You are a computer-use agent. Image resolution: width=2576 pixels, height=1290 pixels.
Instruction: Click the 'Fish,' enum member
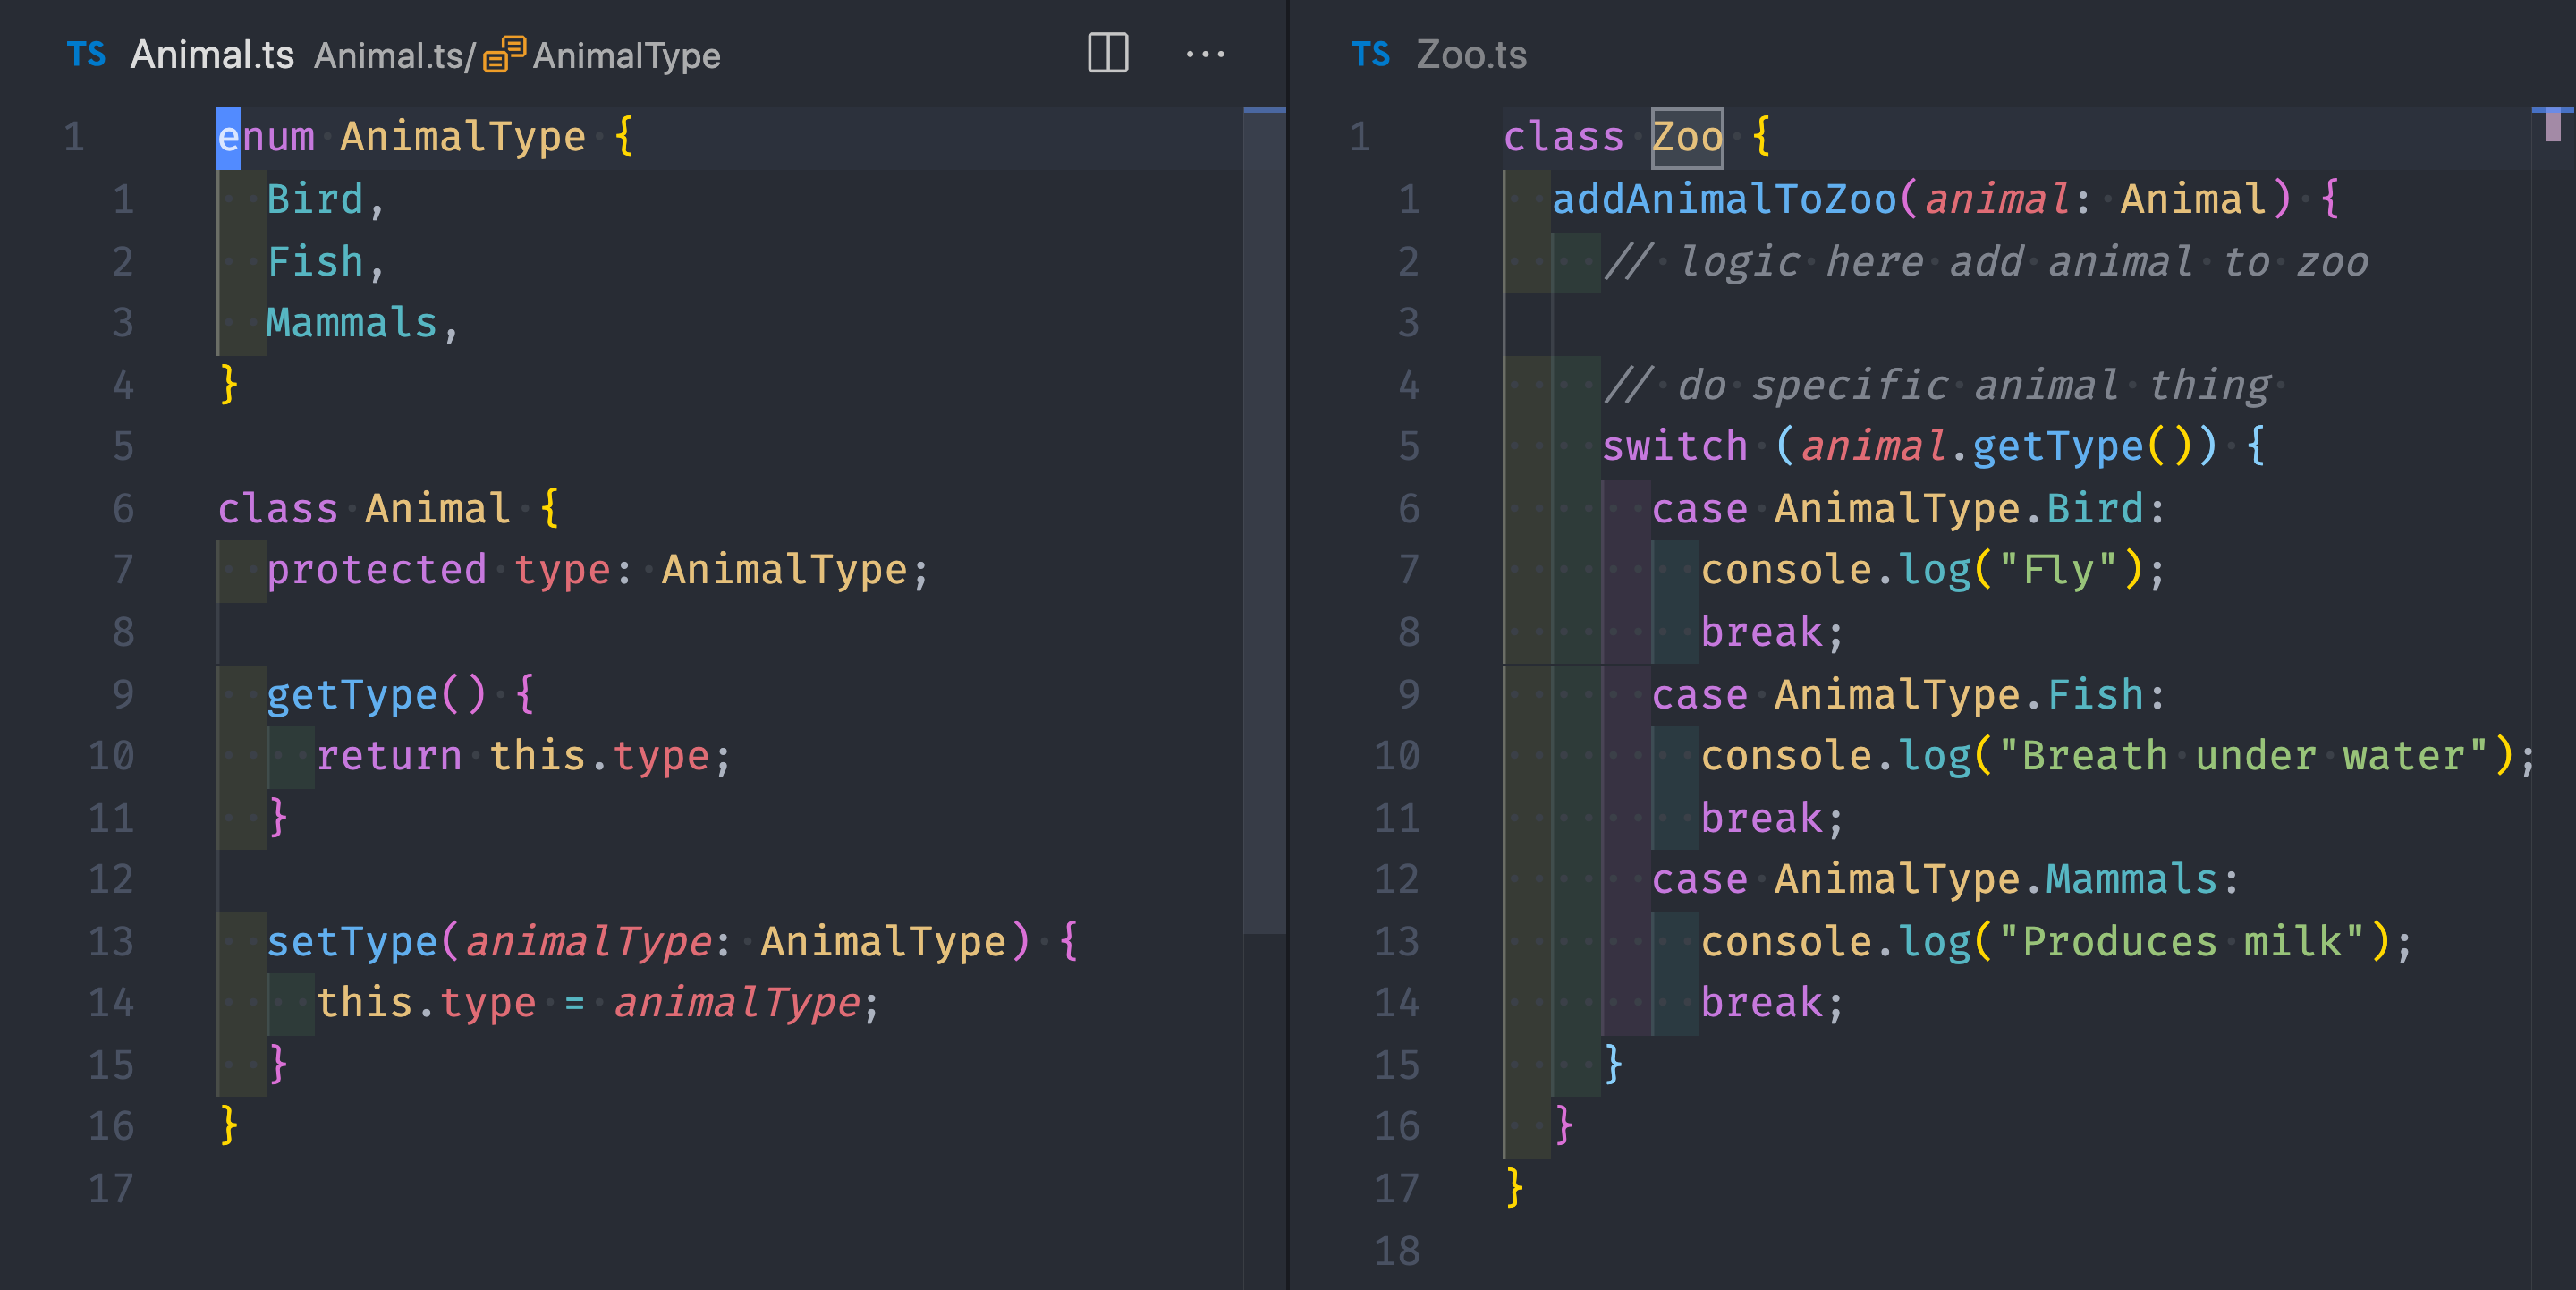coord(326,262)
